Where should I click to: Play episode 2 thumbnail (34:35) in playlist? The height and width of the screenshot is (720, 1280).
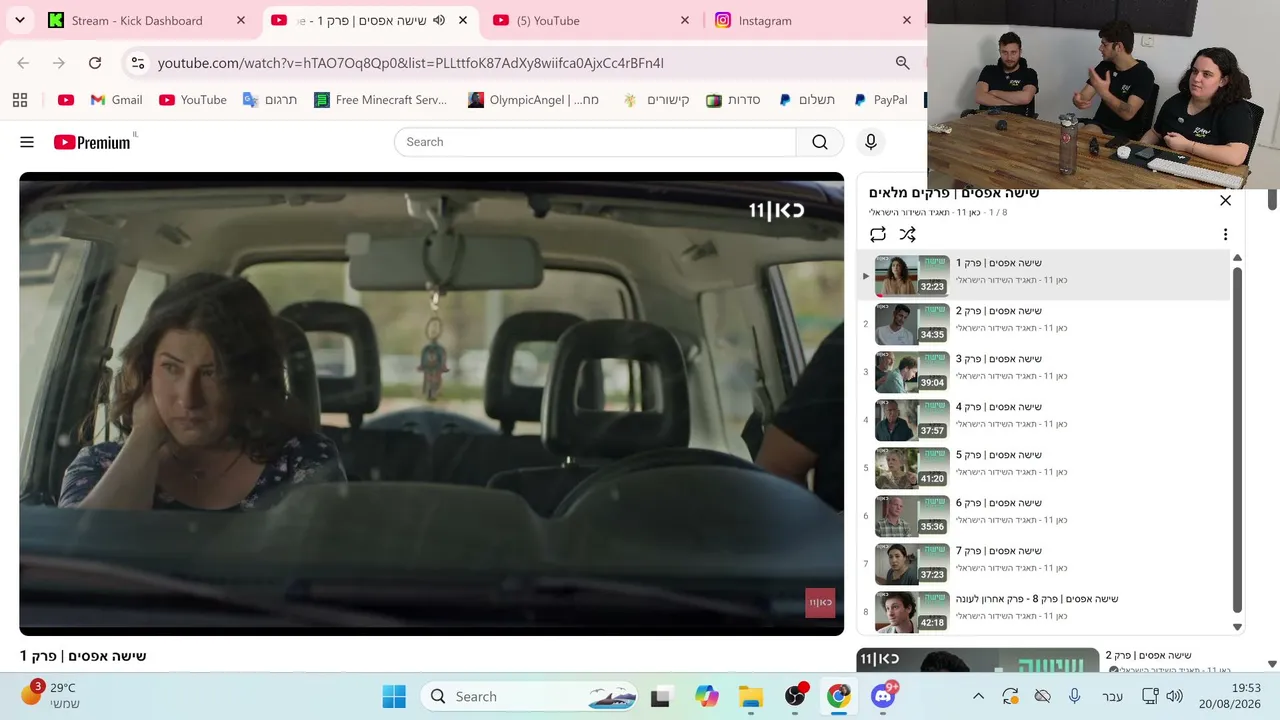911,324
